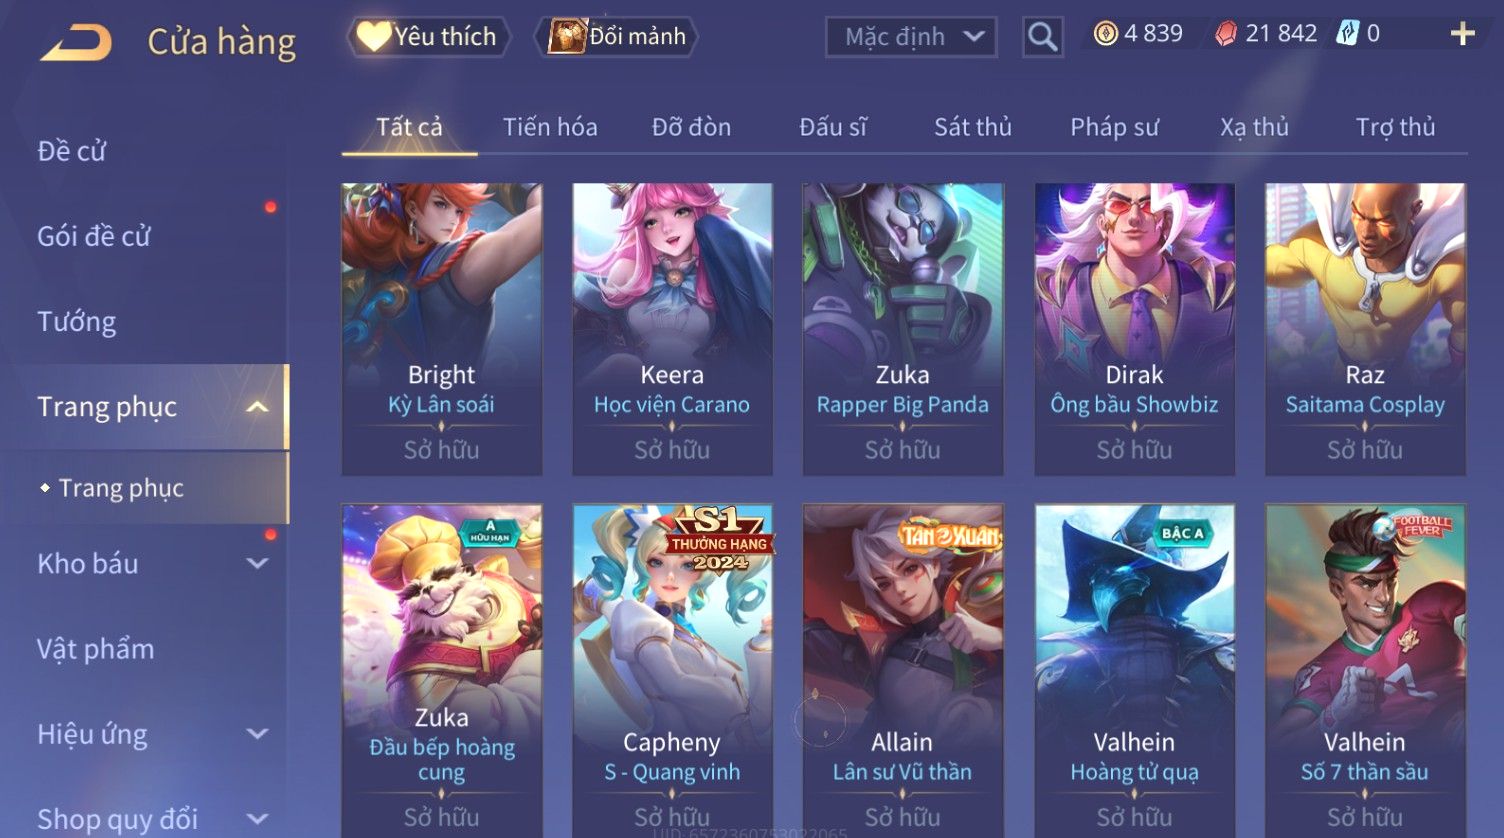Expand the Kho báu sidebar section
This screenshot has height=838, width=1504.
tap(256, 563)
